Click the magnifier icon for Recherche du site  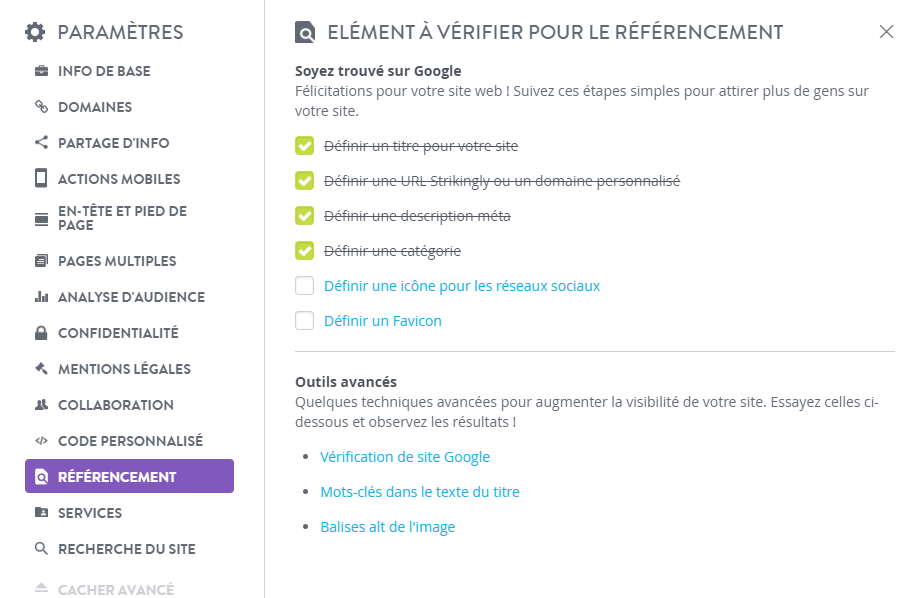[x=41, y=549]
